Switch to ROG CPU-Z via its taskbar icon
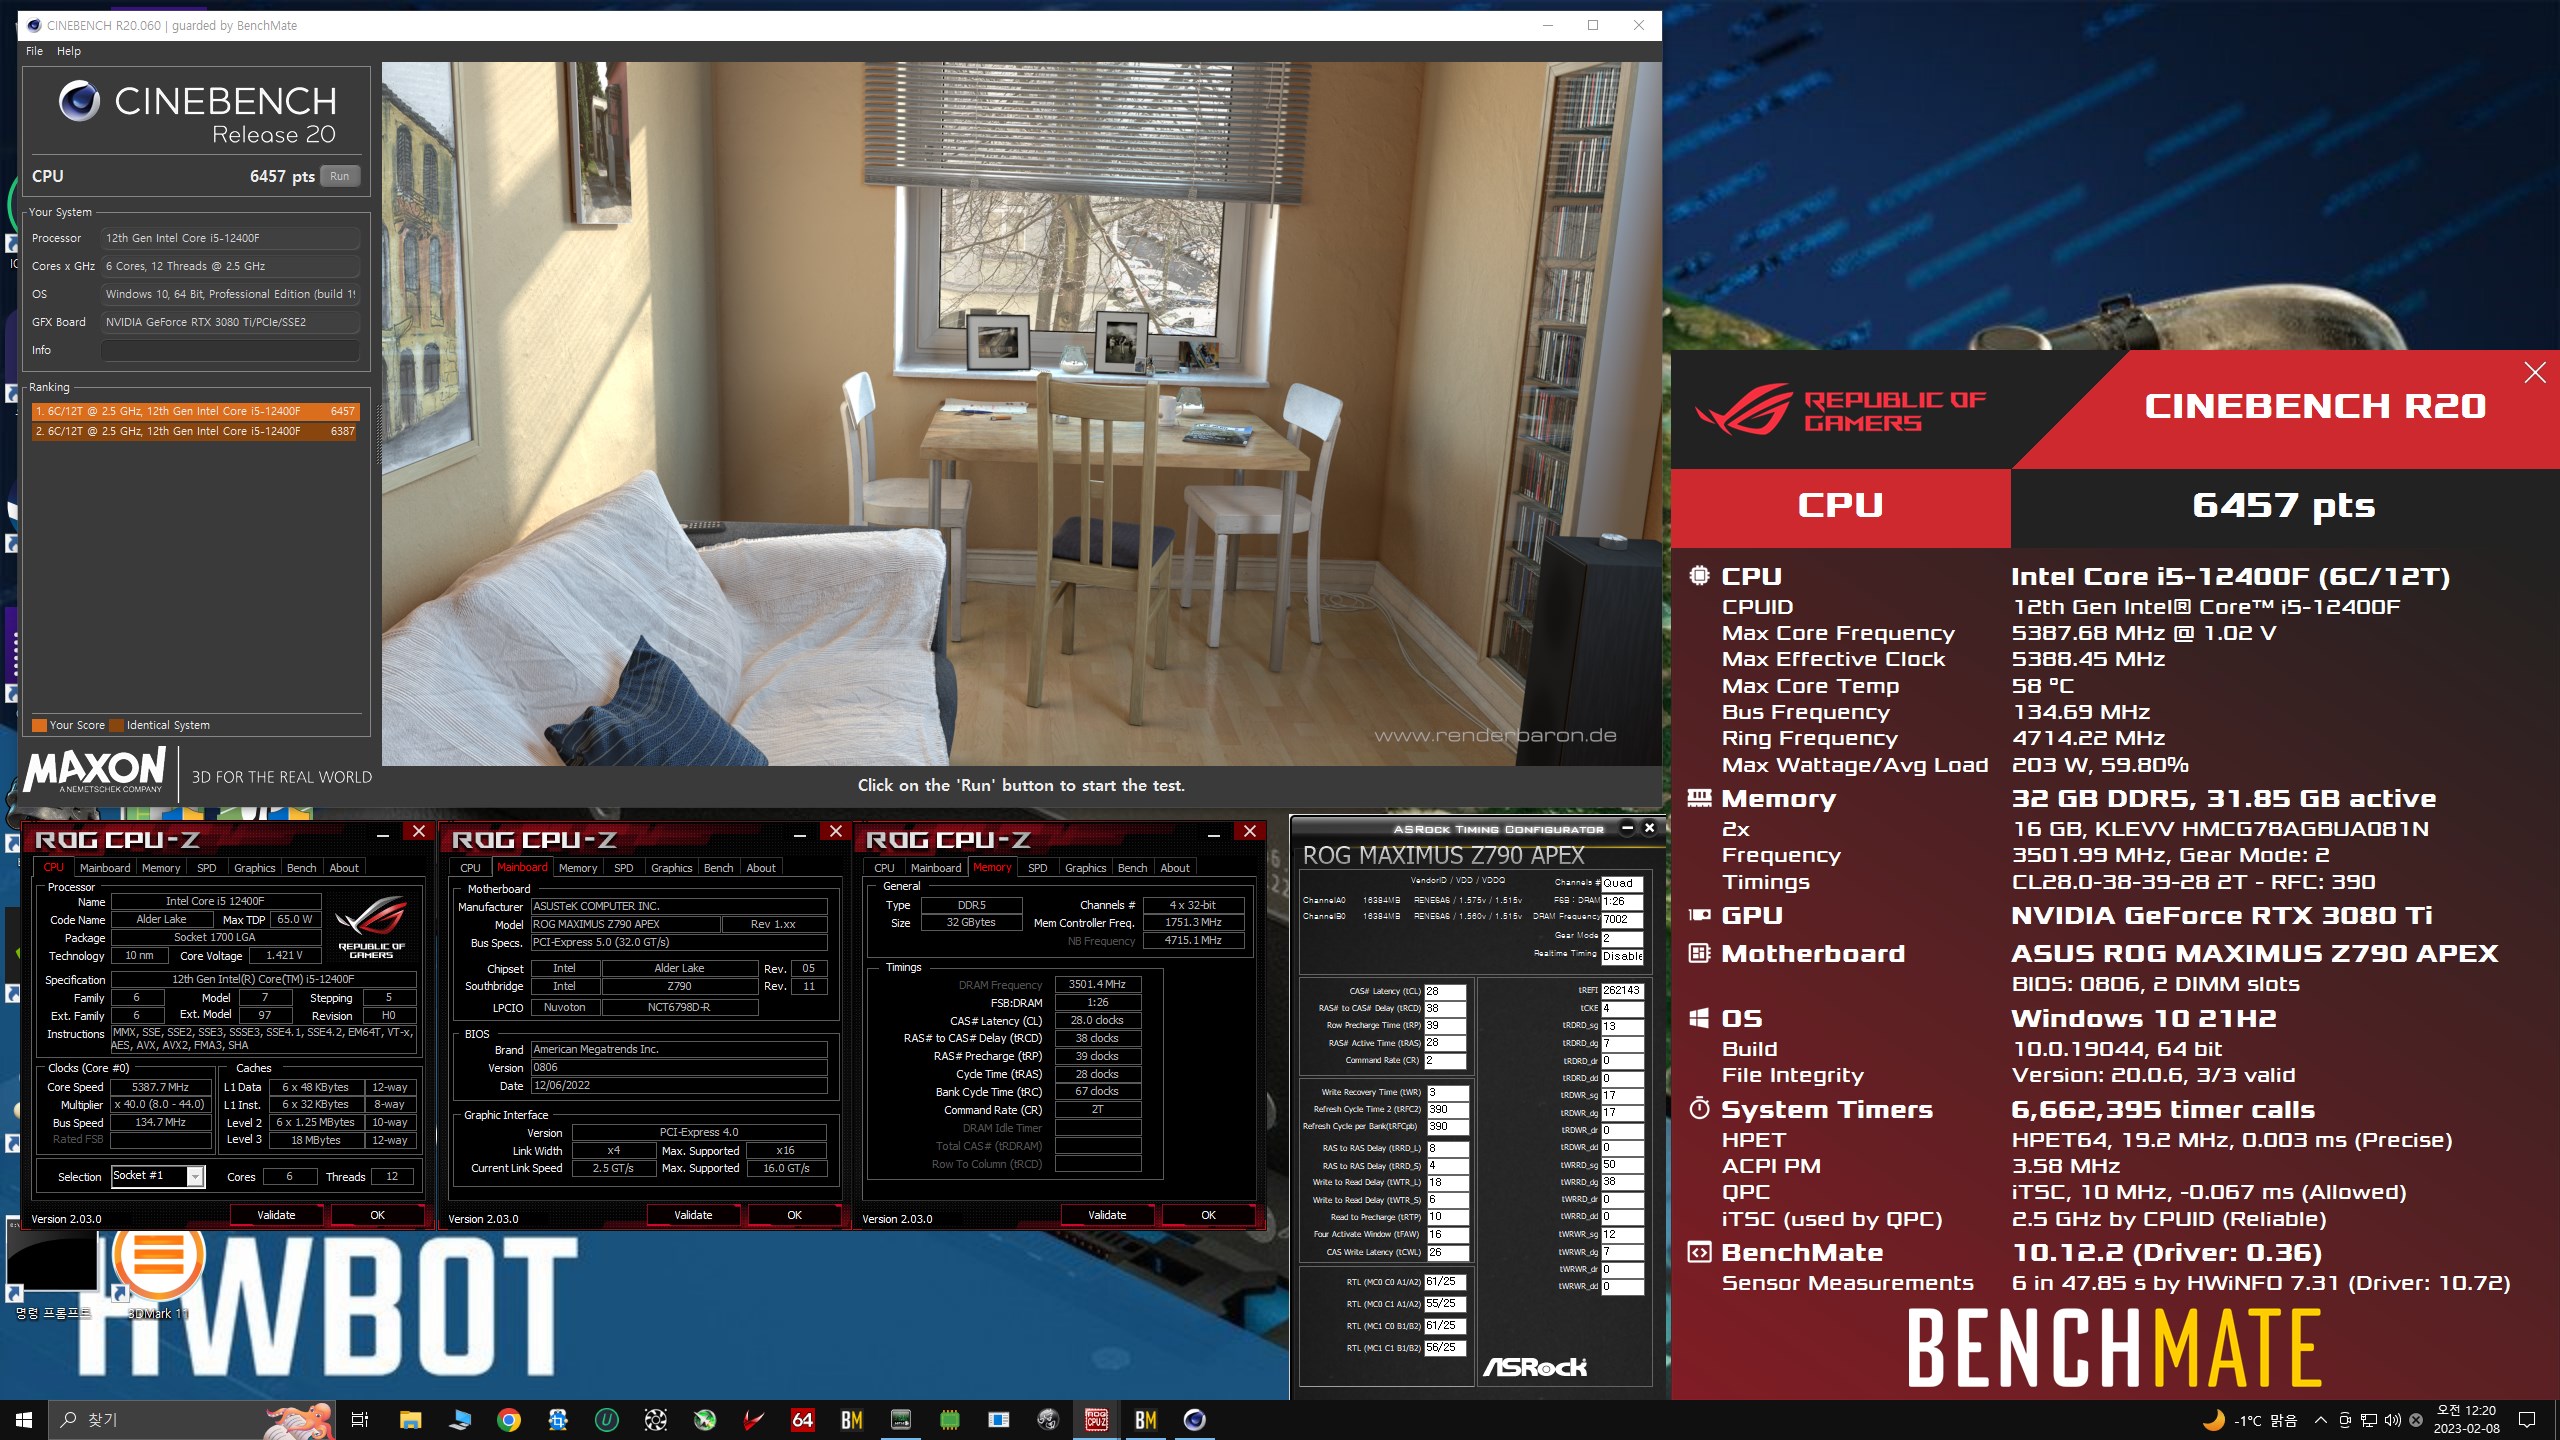The image size is (2560, 1440). 1097,1419
